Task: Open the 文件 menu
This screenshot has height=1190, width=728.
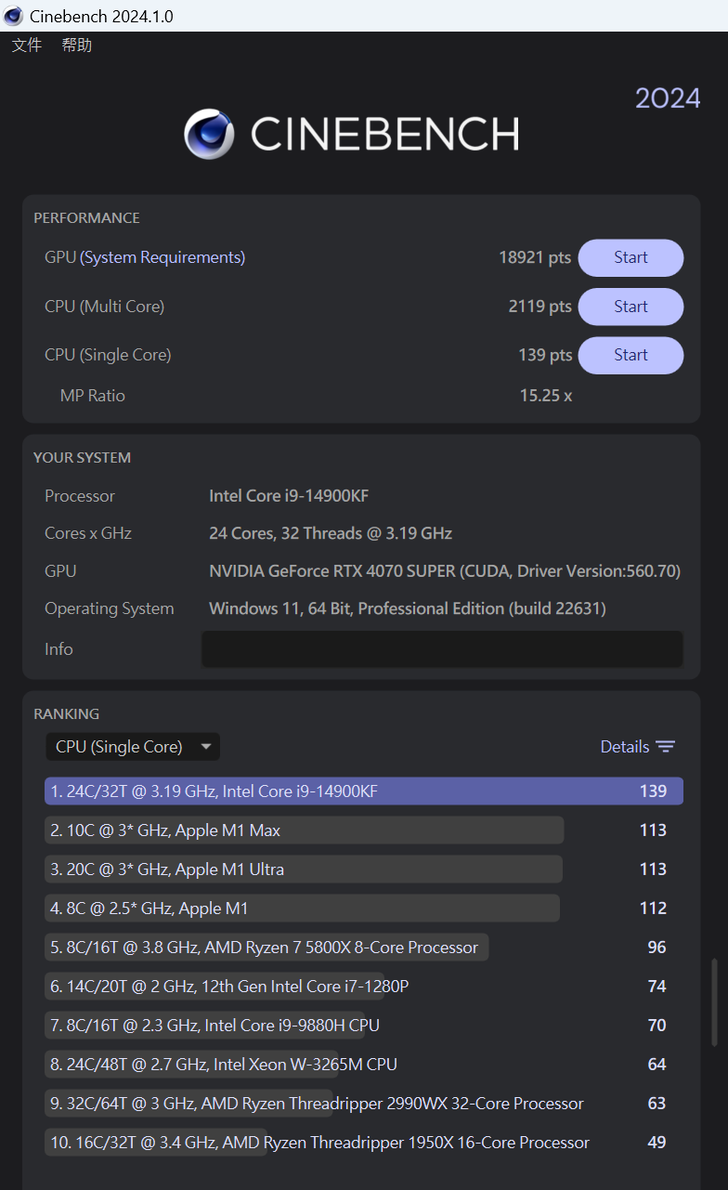Action: coord(27,45)
